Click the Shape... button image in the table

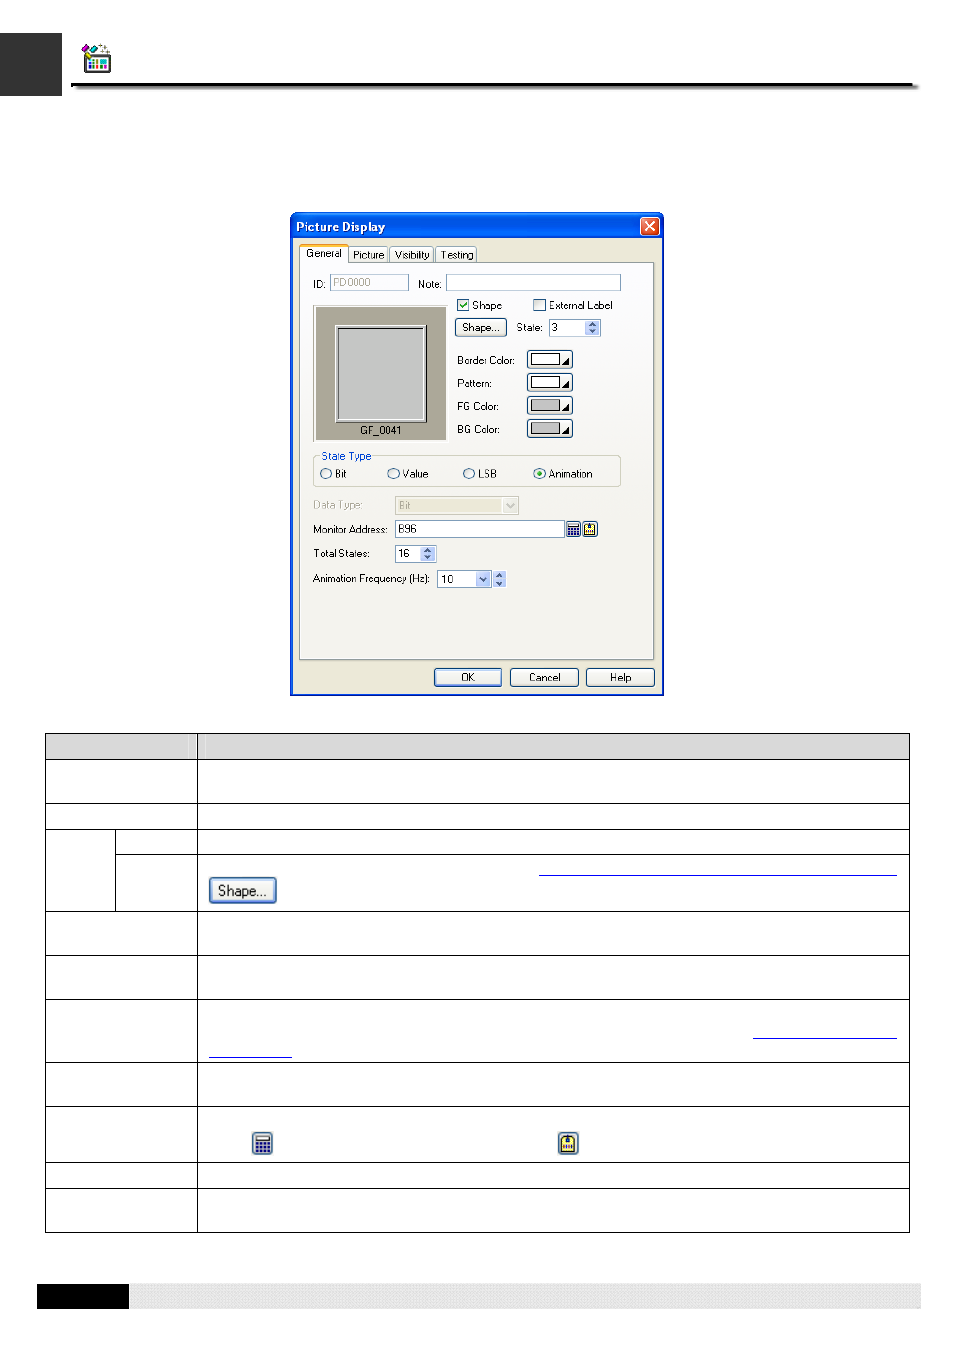point(243,890)
